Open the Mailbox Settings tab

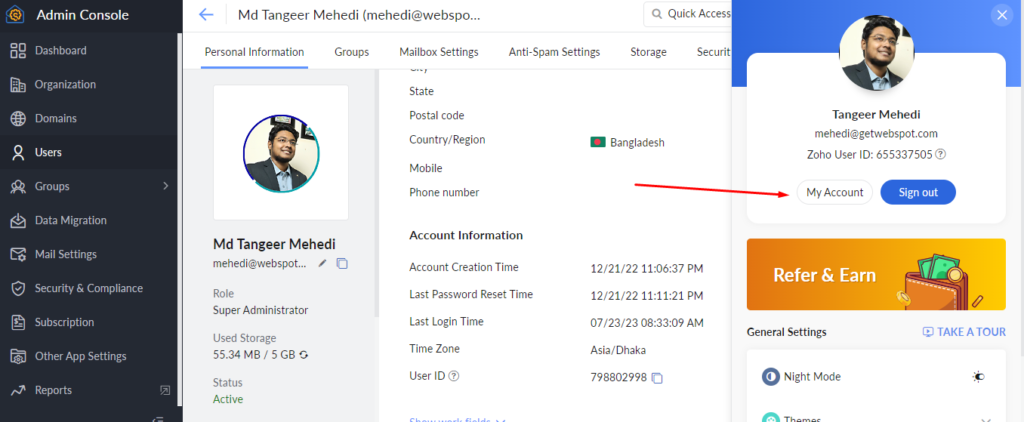click(439, 52)
